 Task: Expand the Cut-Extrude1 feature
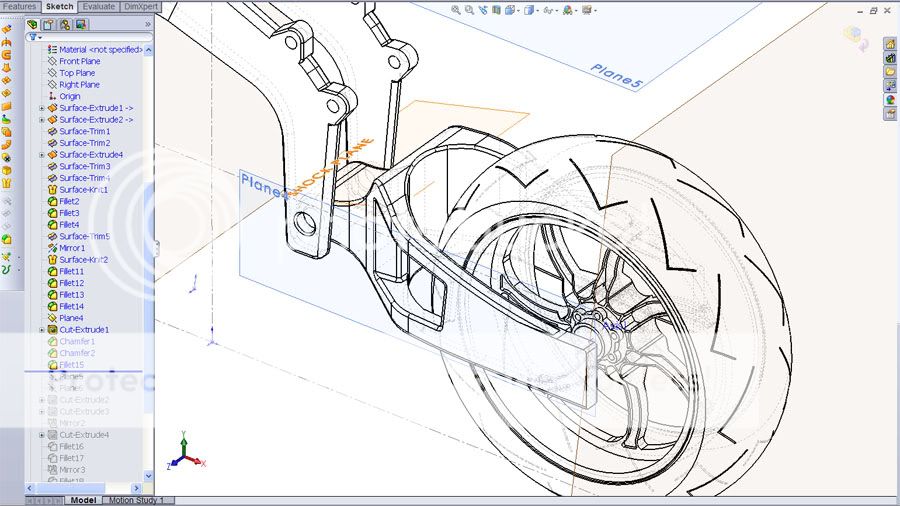[x=41, y=330]
